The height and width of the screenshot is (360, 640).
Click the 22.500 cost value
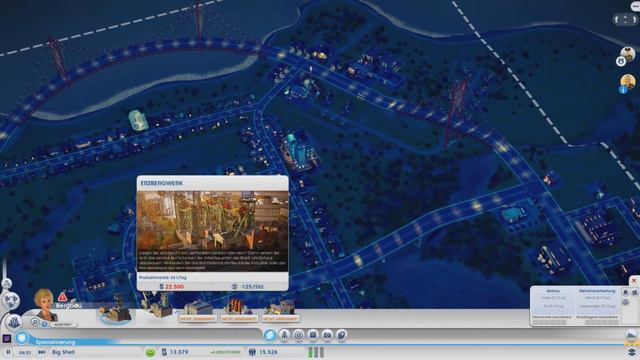174,287
